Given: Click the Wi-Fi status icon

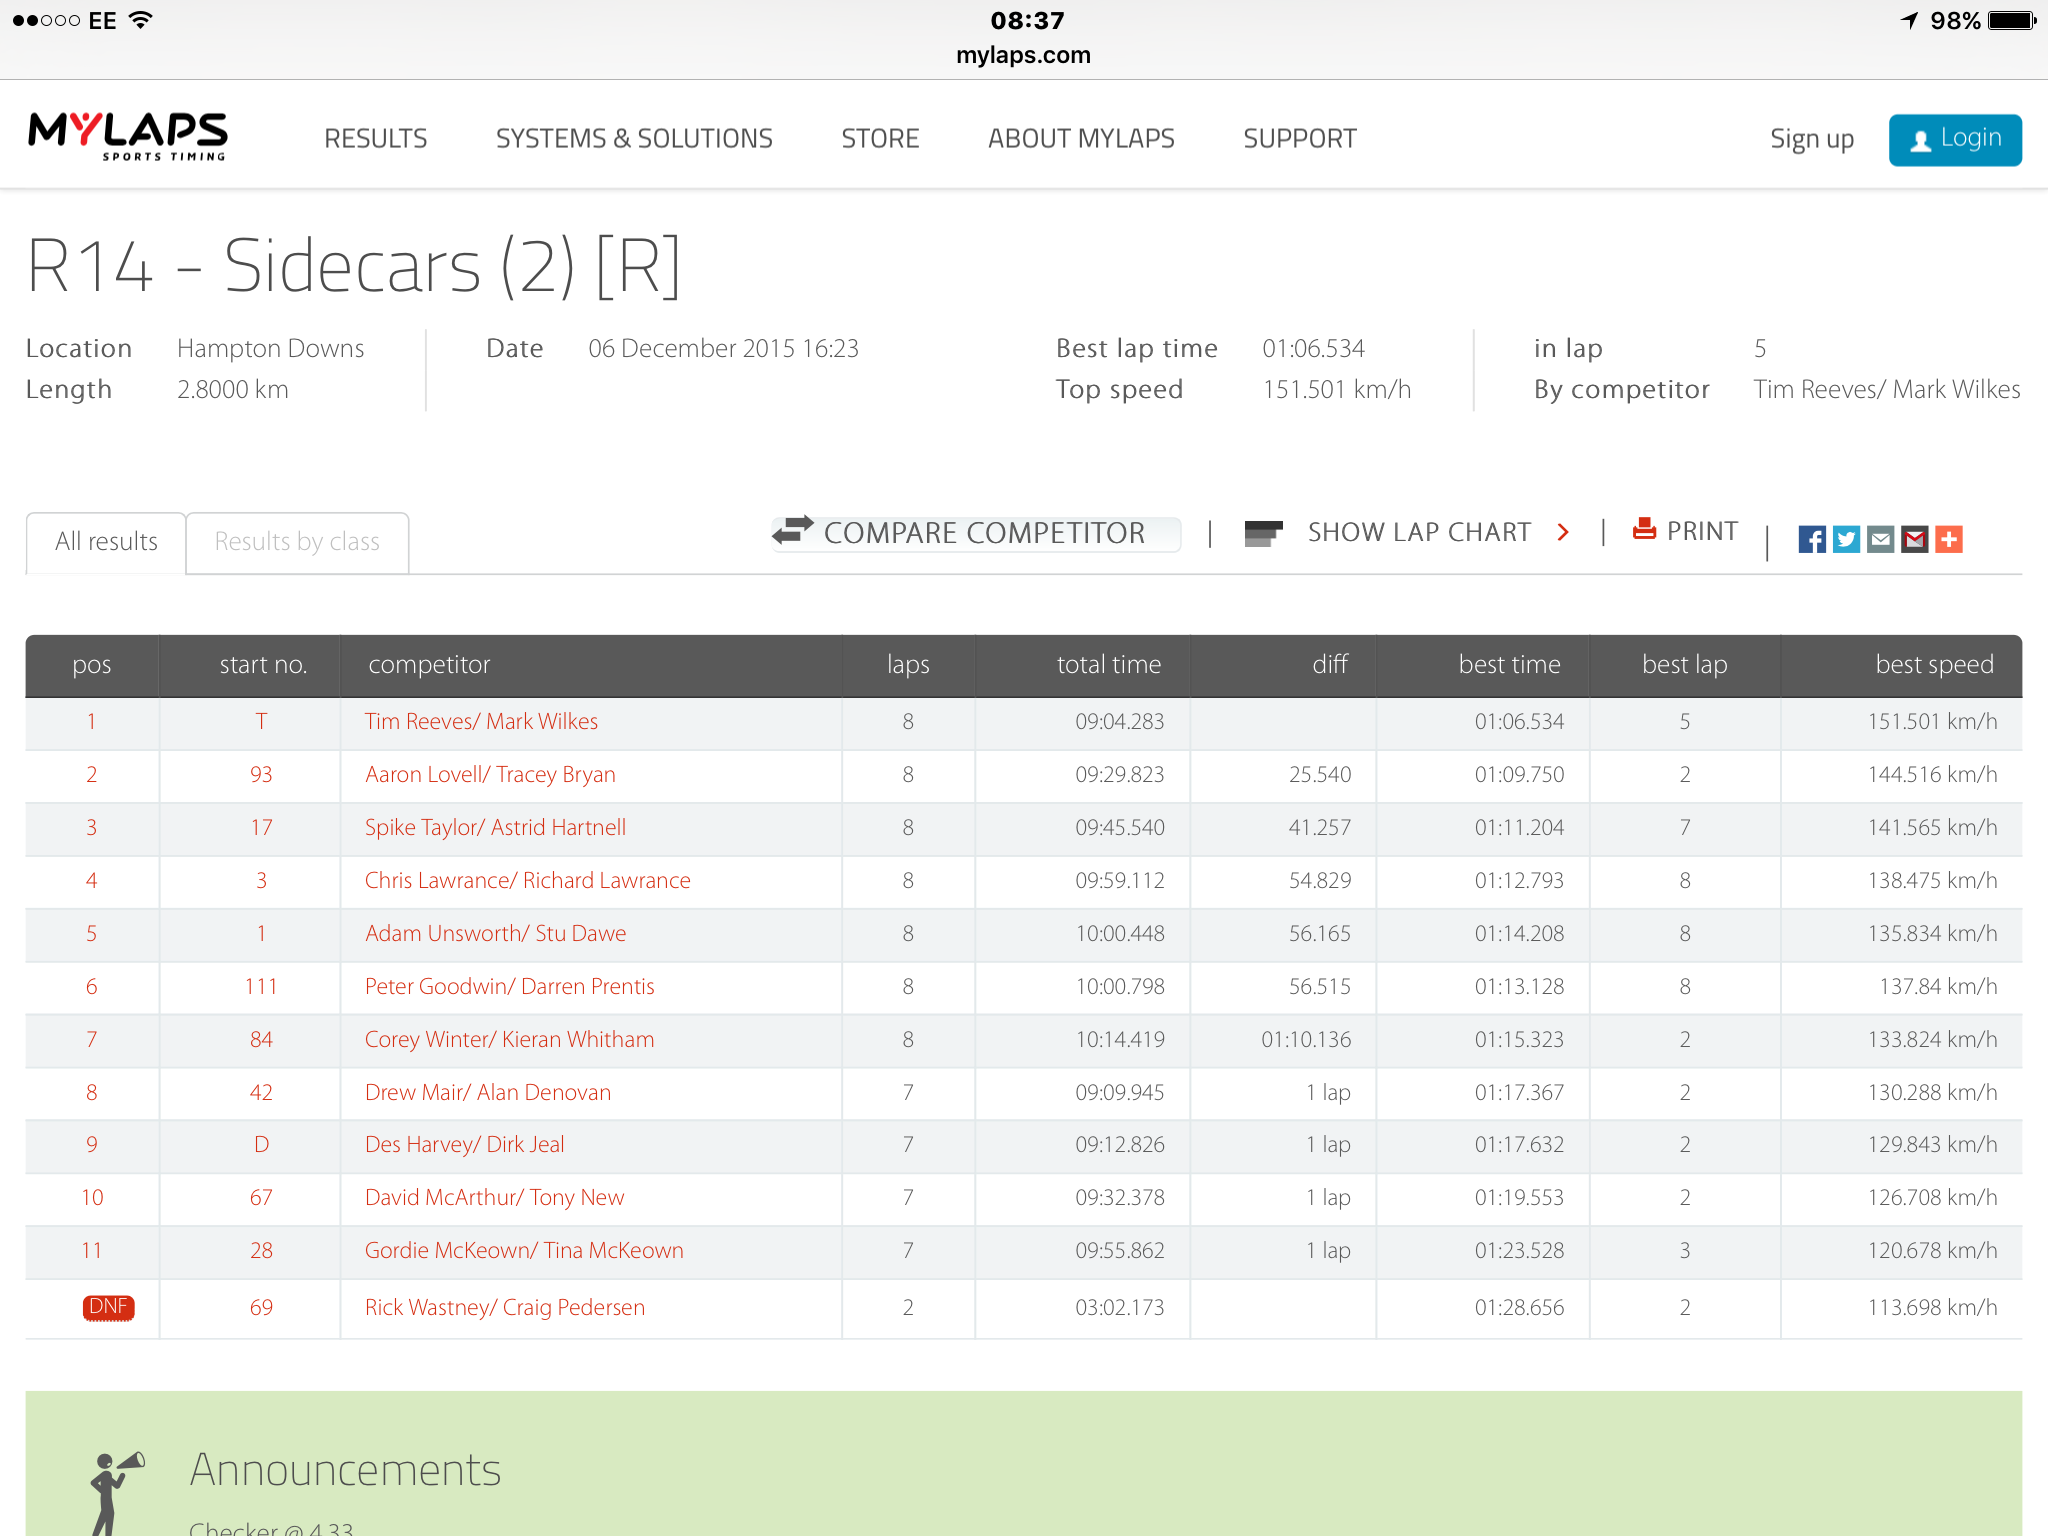Looking at the screenshot, I should tap(141, 19).
